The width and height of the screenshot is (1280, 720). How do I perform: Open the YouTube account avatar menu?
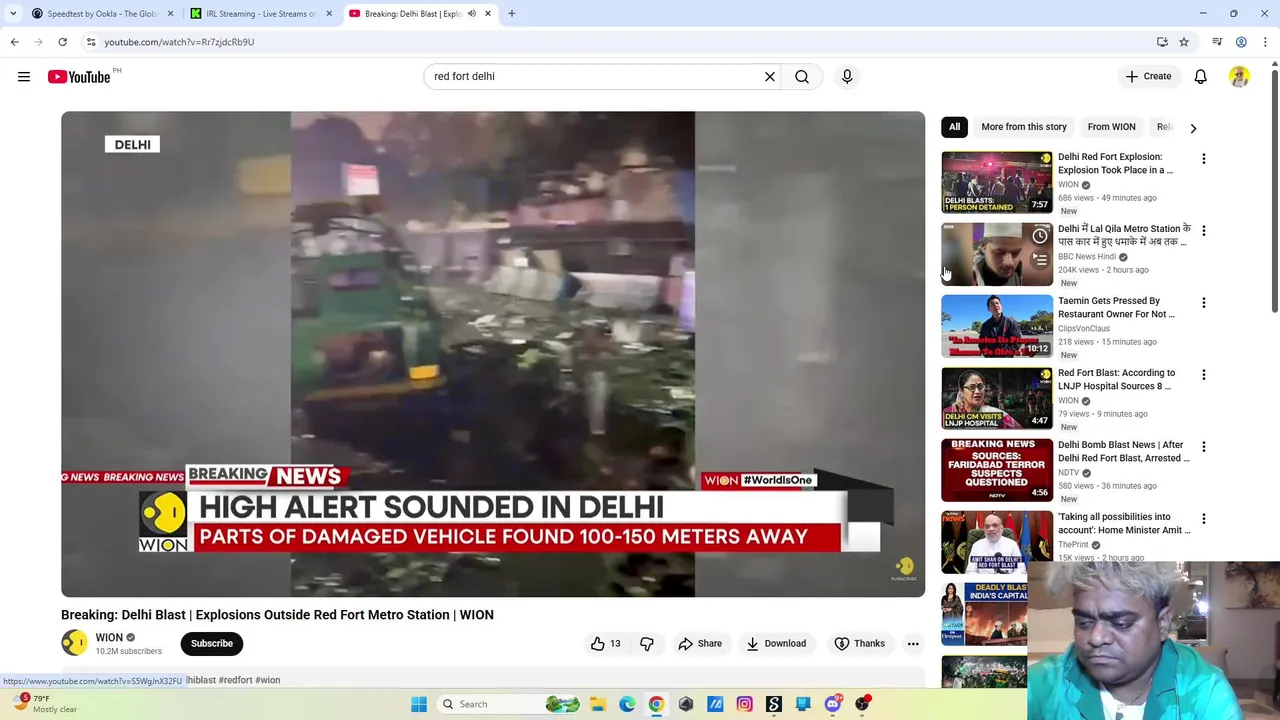coord(1239,76)
